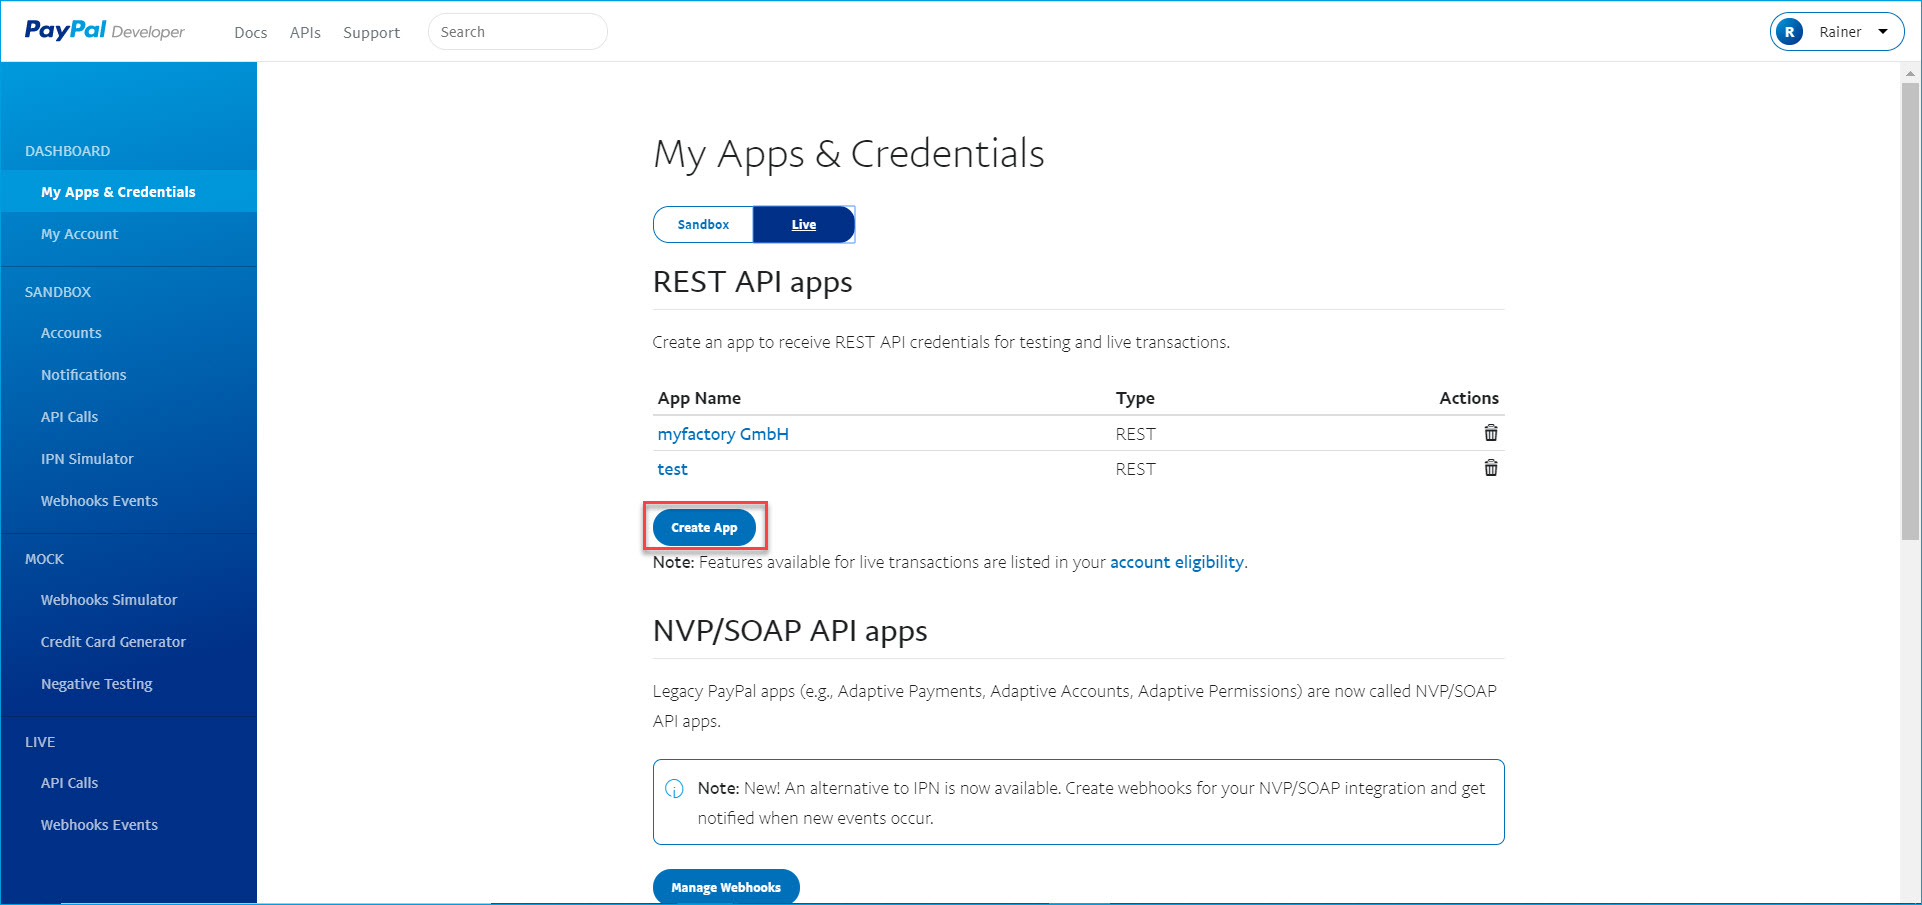This screenshot has width=1922, height=905.
Task: Click the info icon in the note box
Action: pos(674,789)
